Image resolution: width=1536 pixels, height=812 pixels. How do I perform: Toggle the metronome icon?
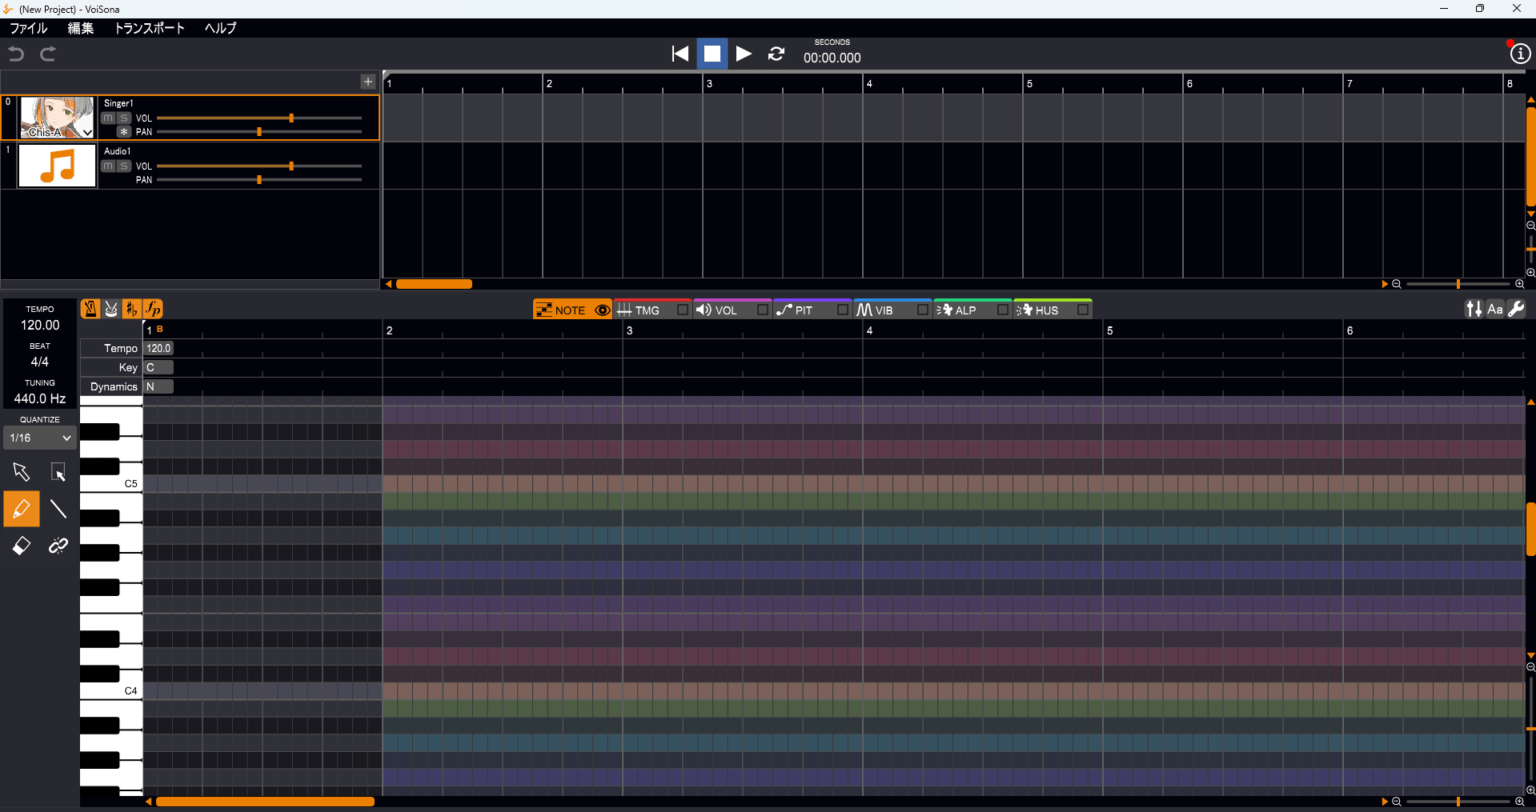tap(90, 309)
